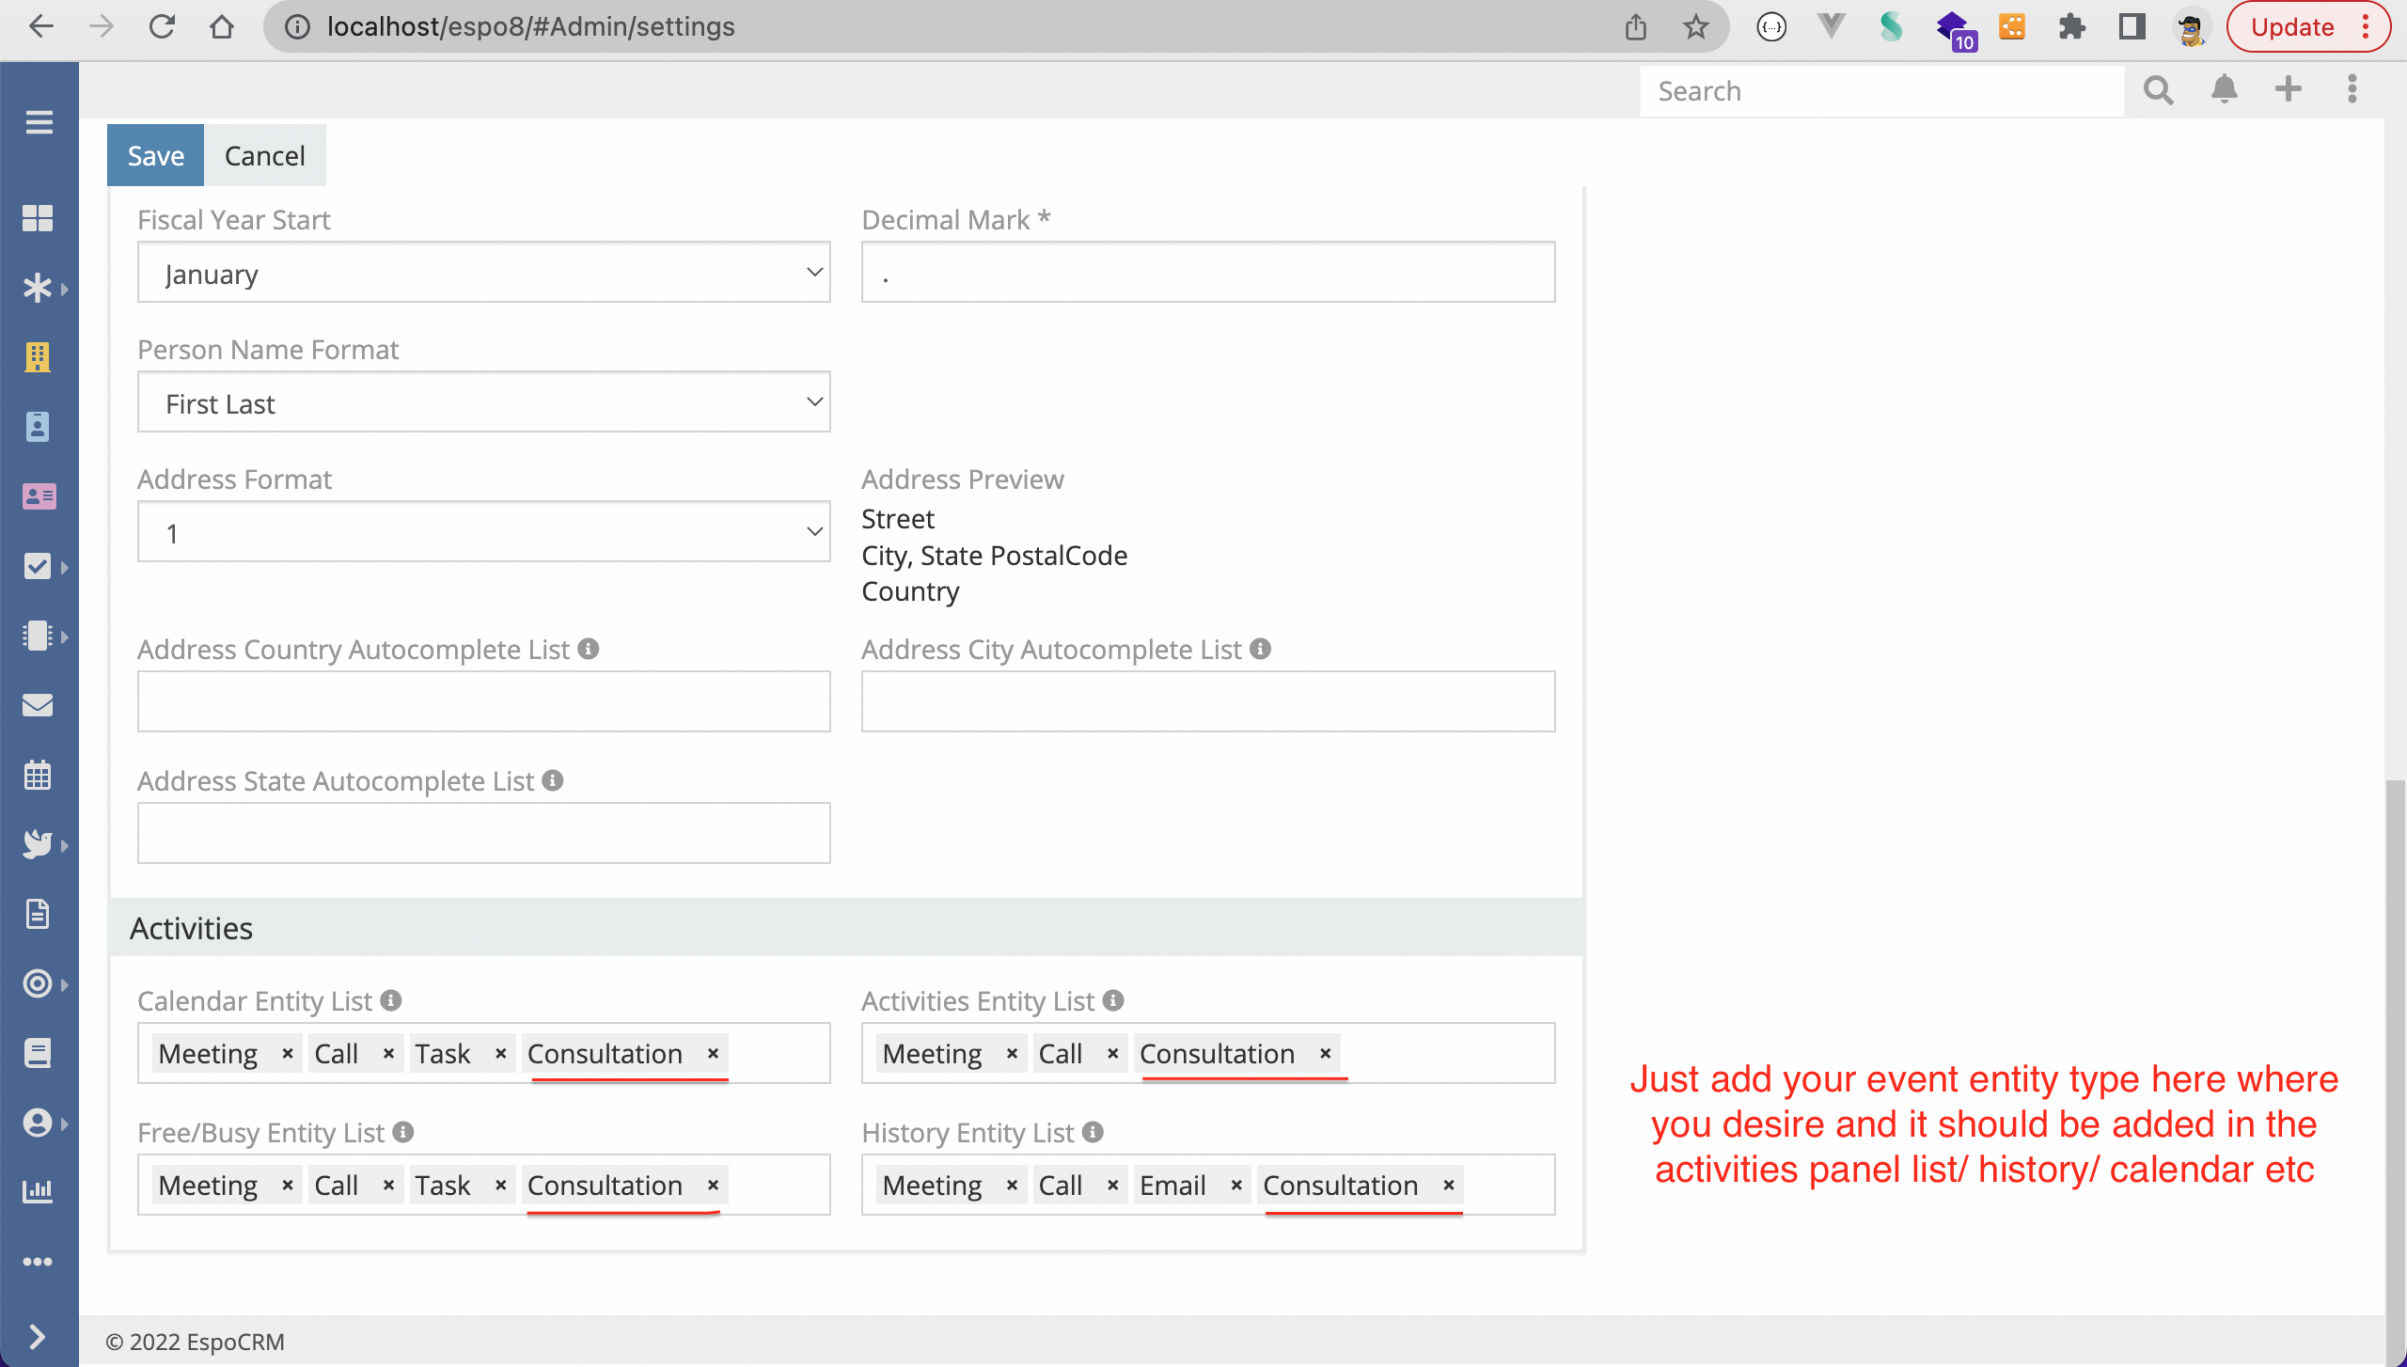Open the Emails envelope sidebar icon
The image size is (2407, 1367).
pos(38,705)
